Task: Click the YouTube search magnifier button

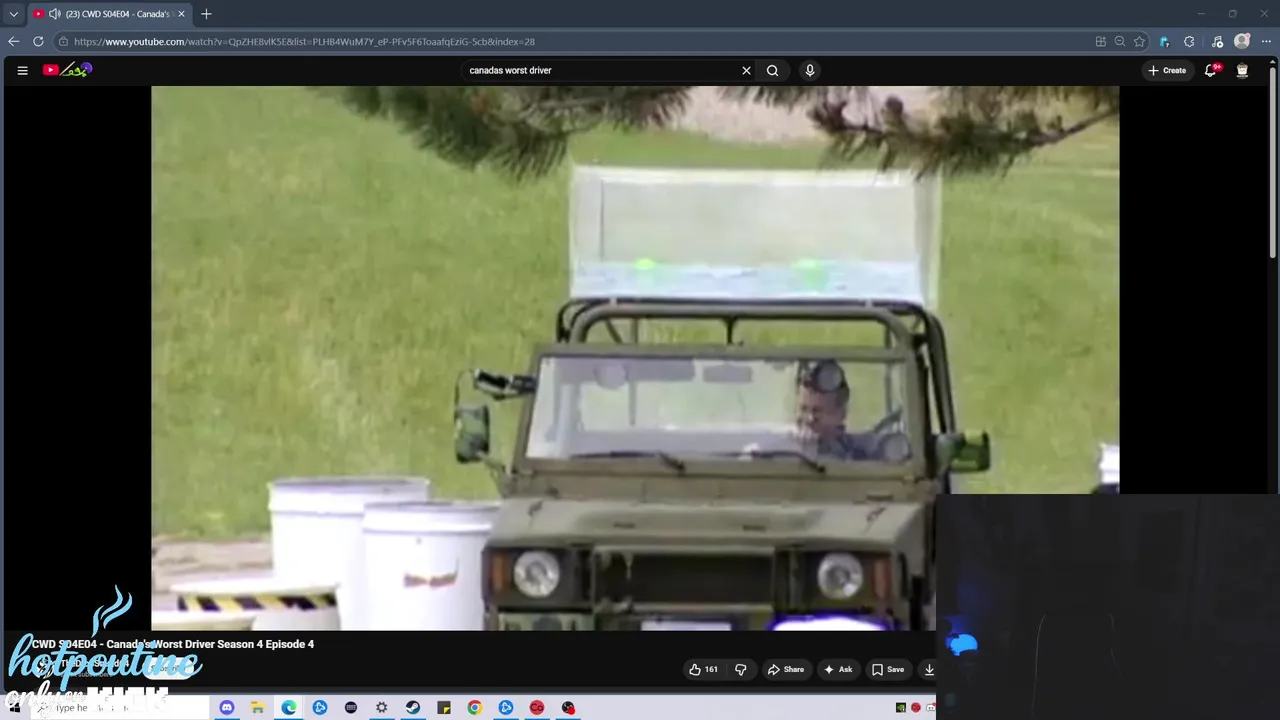Action: coord(772,70)
